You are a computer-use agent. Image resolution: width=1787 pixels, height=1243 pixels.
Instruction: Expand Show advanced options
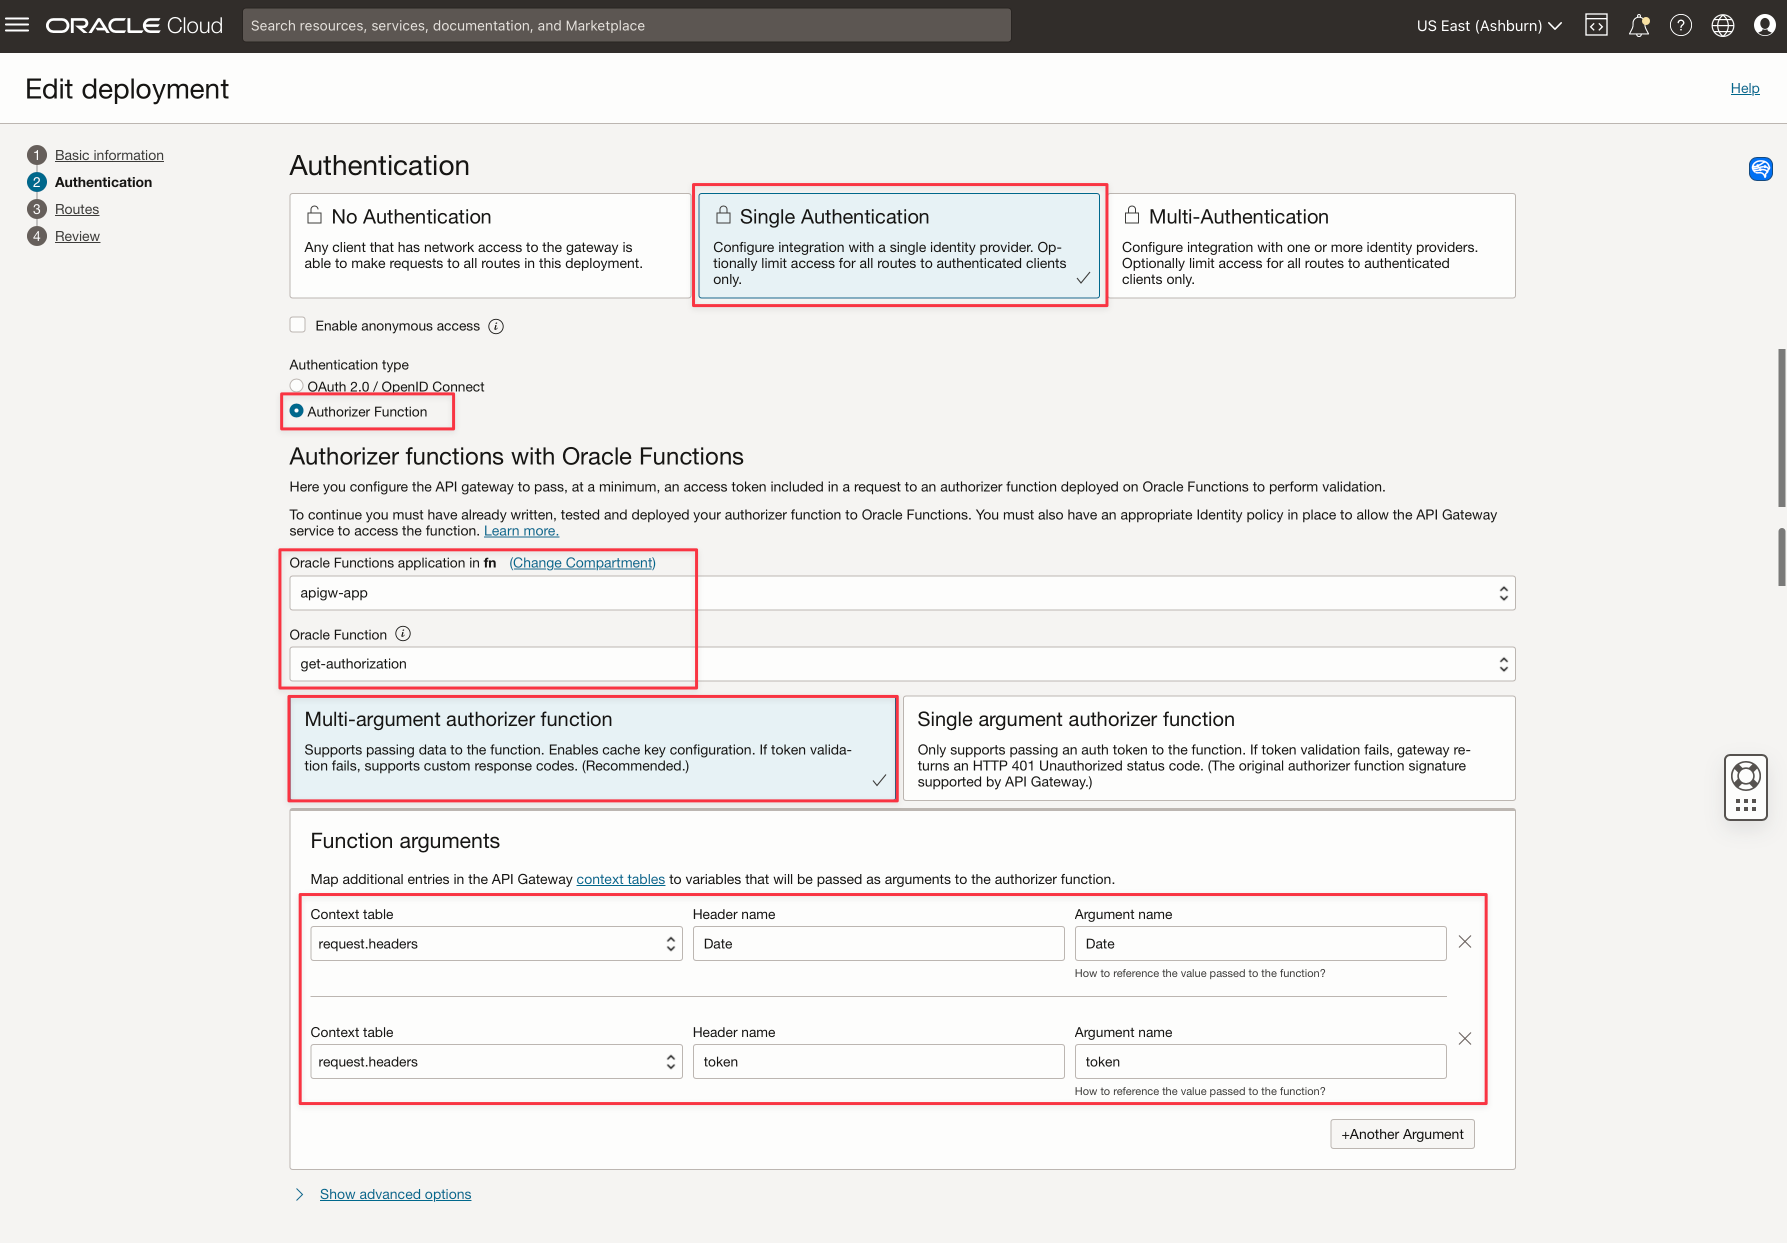[395, 1194]
